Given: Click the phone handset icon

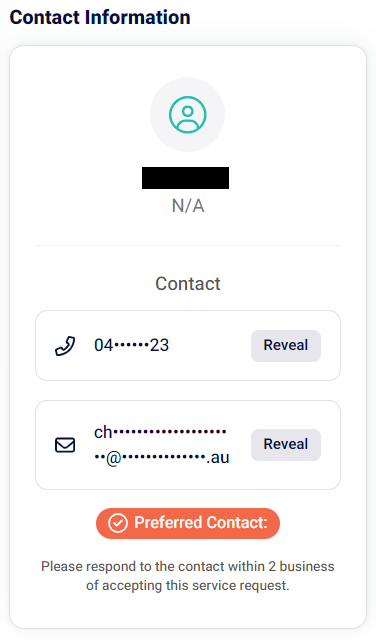Looking at the screenshot, I should click(x=65, y=346).
